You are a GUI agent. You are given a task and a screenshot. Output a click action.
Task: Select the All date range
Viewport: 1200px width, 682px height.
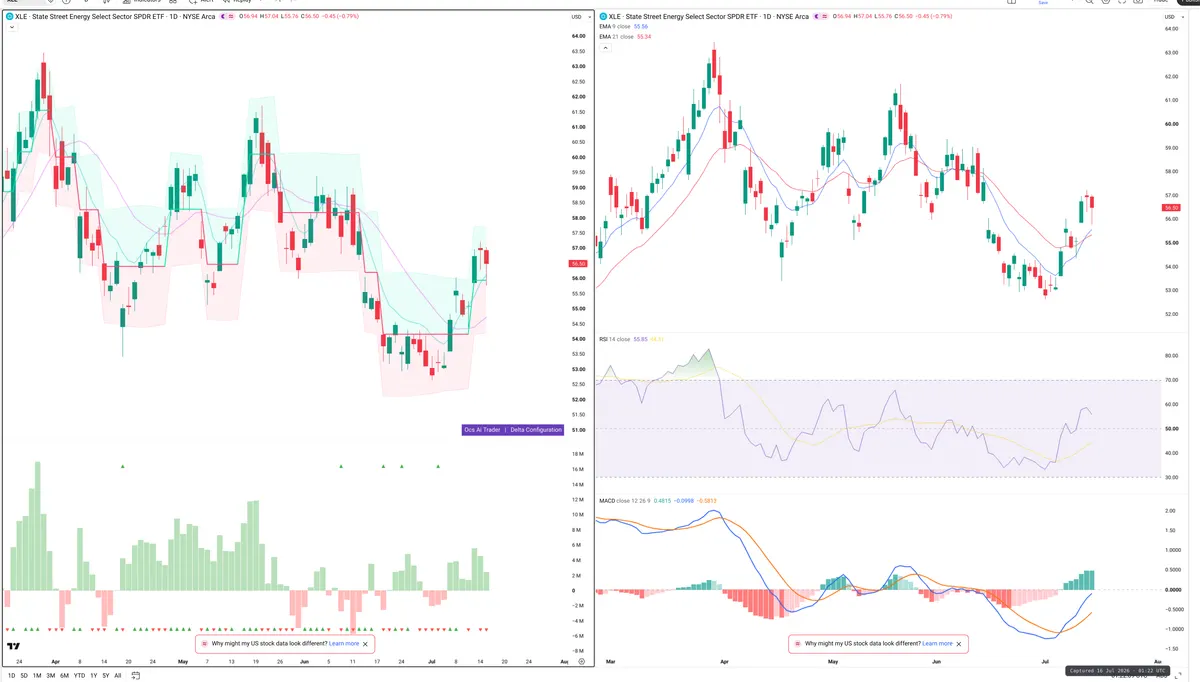[x=118, y=676]
